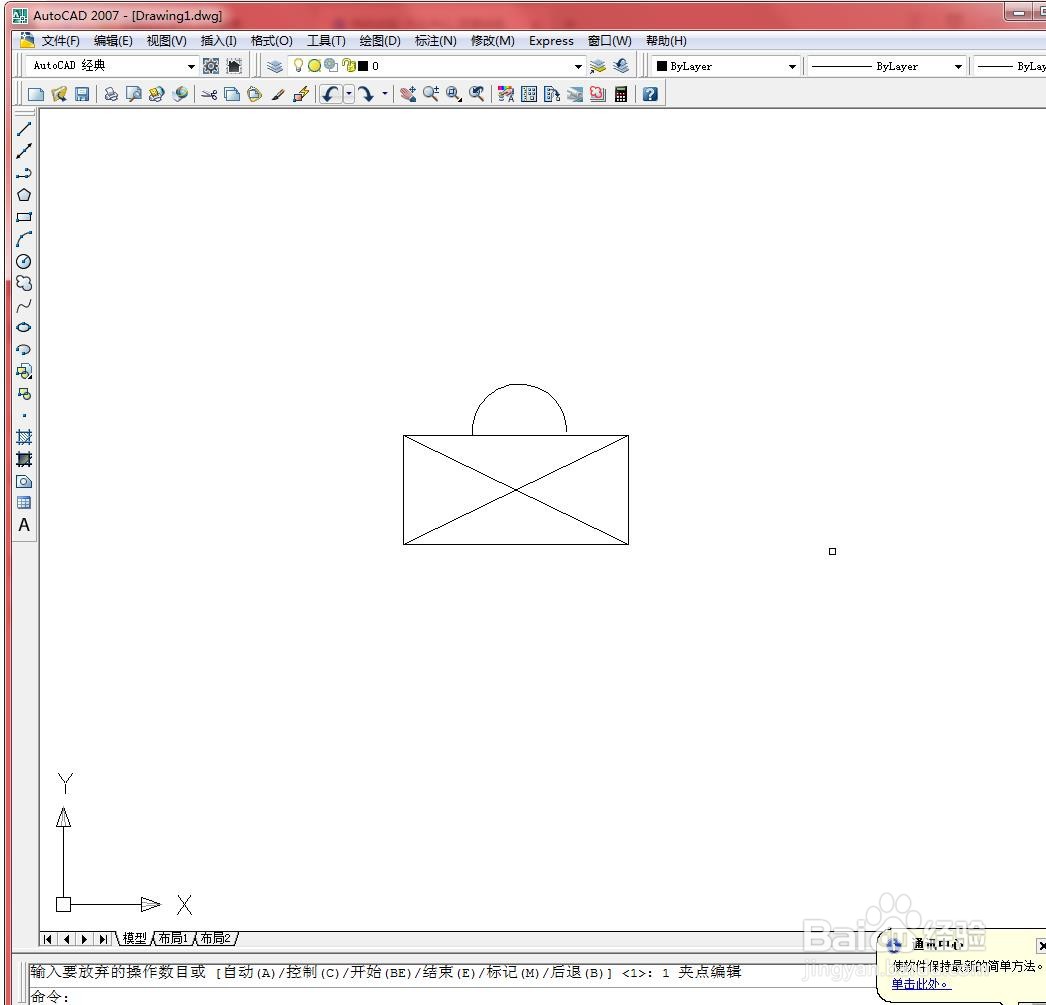Image resolution: width=1046 pixels, height=1005 pixels.
Task: Click the 3D DWF globe icon
Action: (179, 95)
